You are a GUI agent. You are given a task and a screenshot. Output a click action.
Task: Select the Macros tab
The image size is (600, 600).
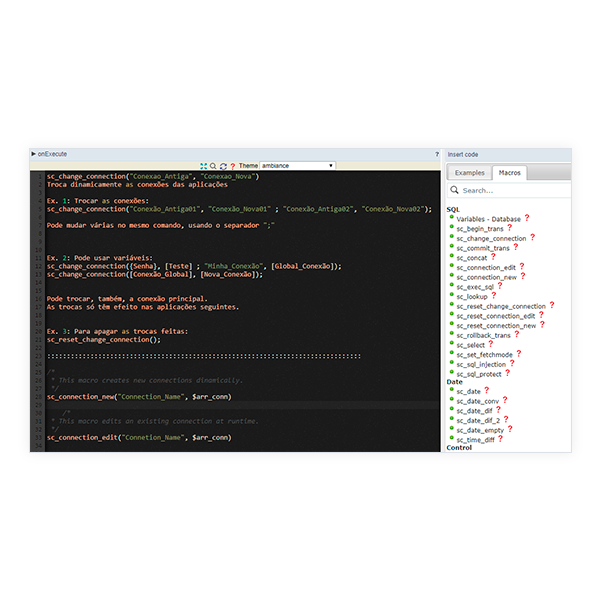click(x=509, y=173)
